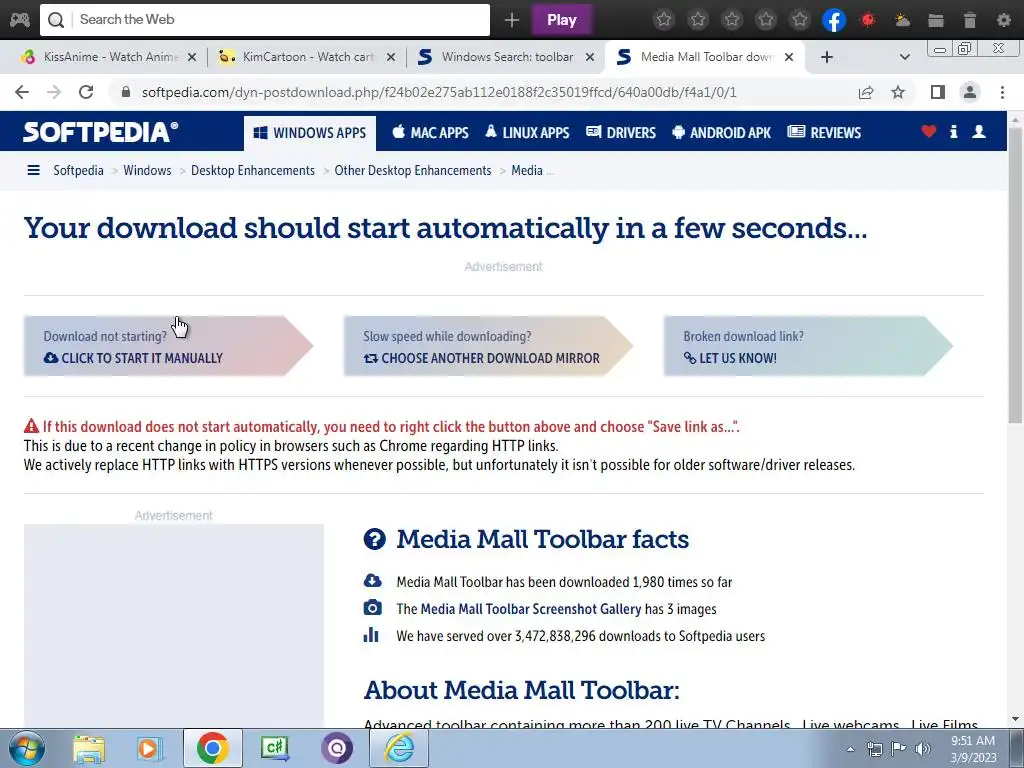Open the Mac Apps section
Viewport: 1024px width, 768px height.
[430, 133]
